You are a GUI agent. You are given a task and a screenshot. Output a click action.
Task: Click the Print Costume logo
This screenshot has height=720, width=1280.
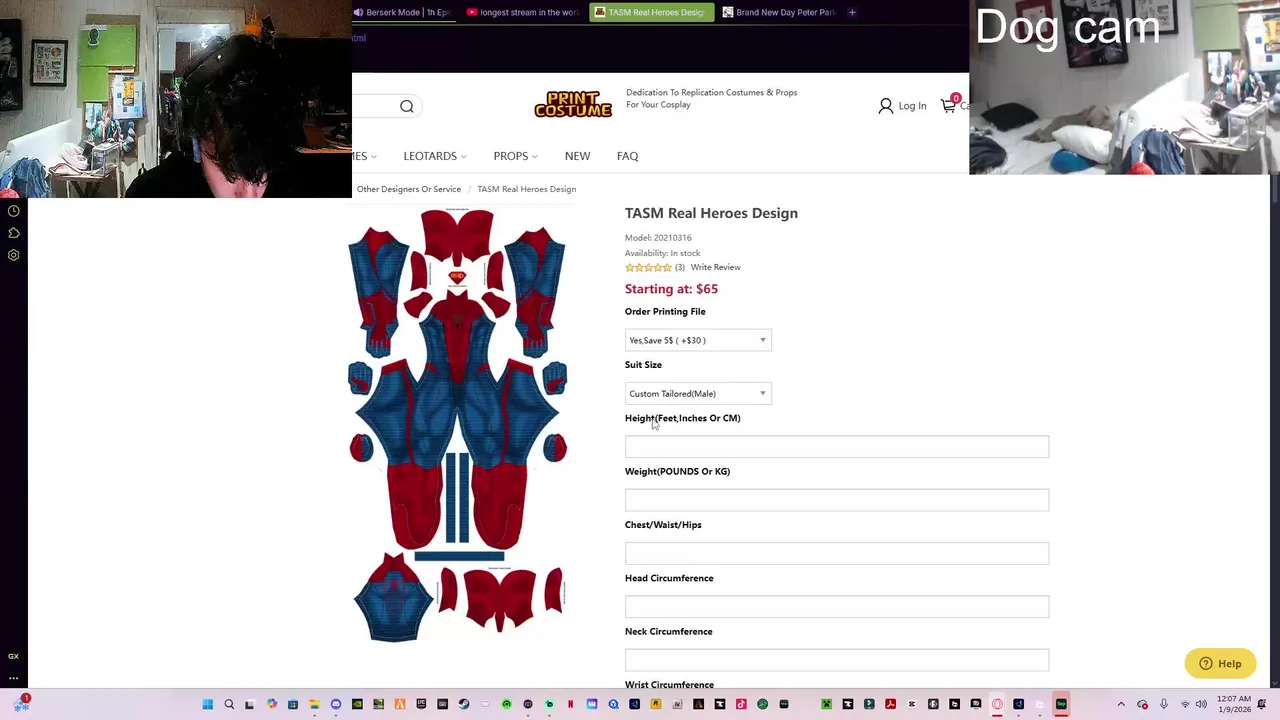(x=573, y=104)
